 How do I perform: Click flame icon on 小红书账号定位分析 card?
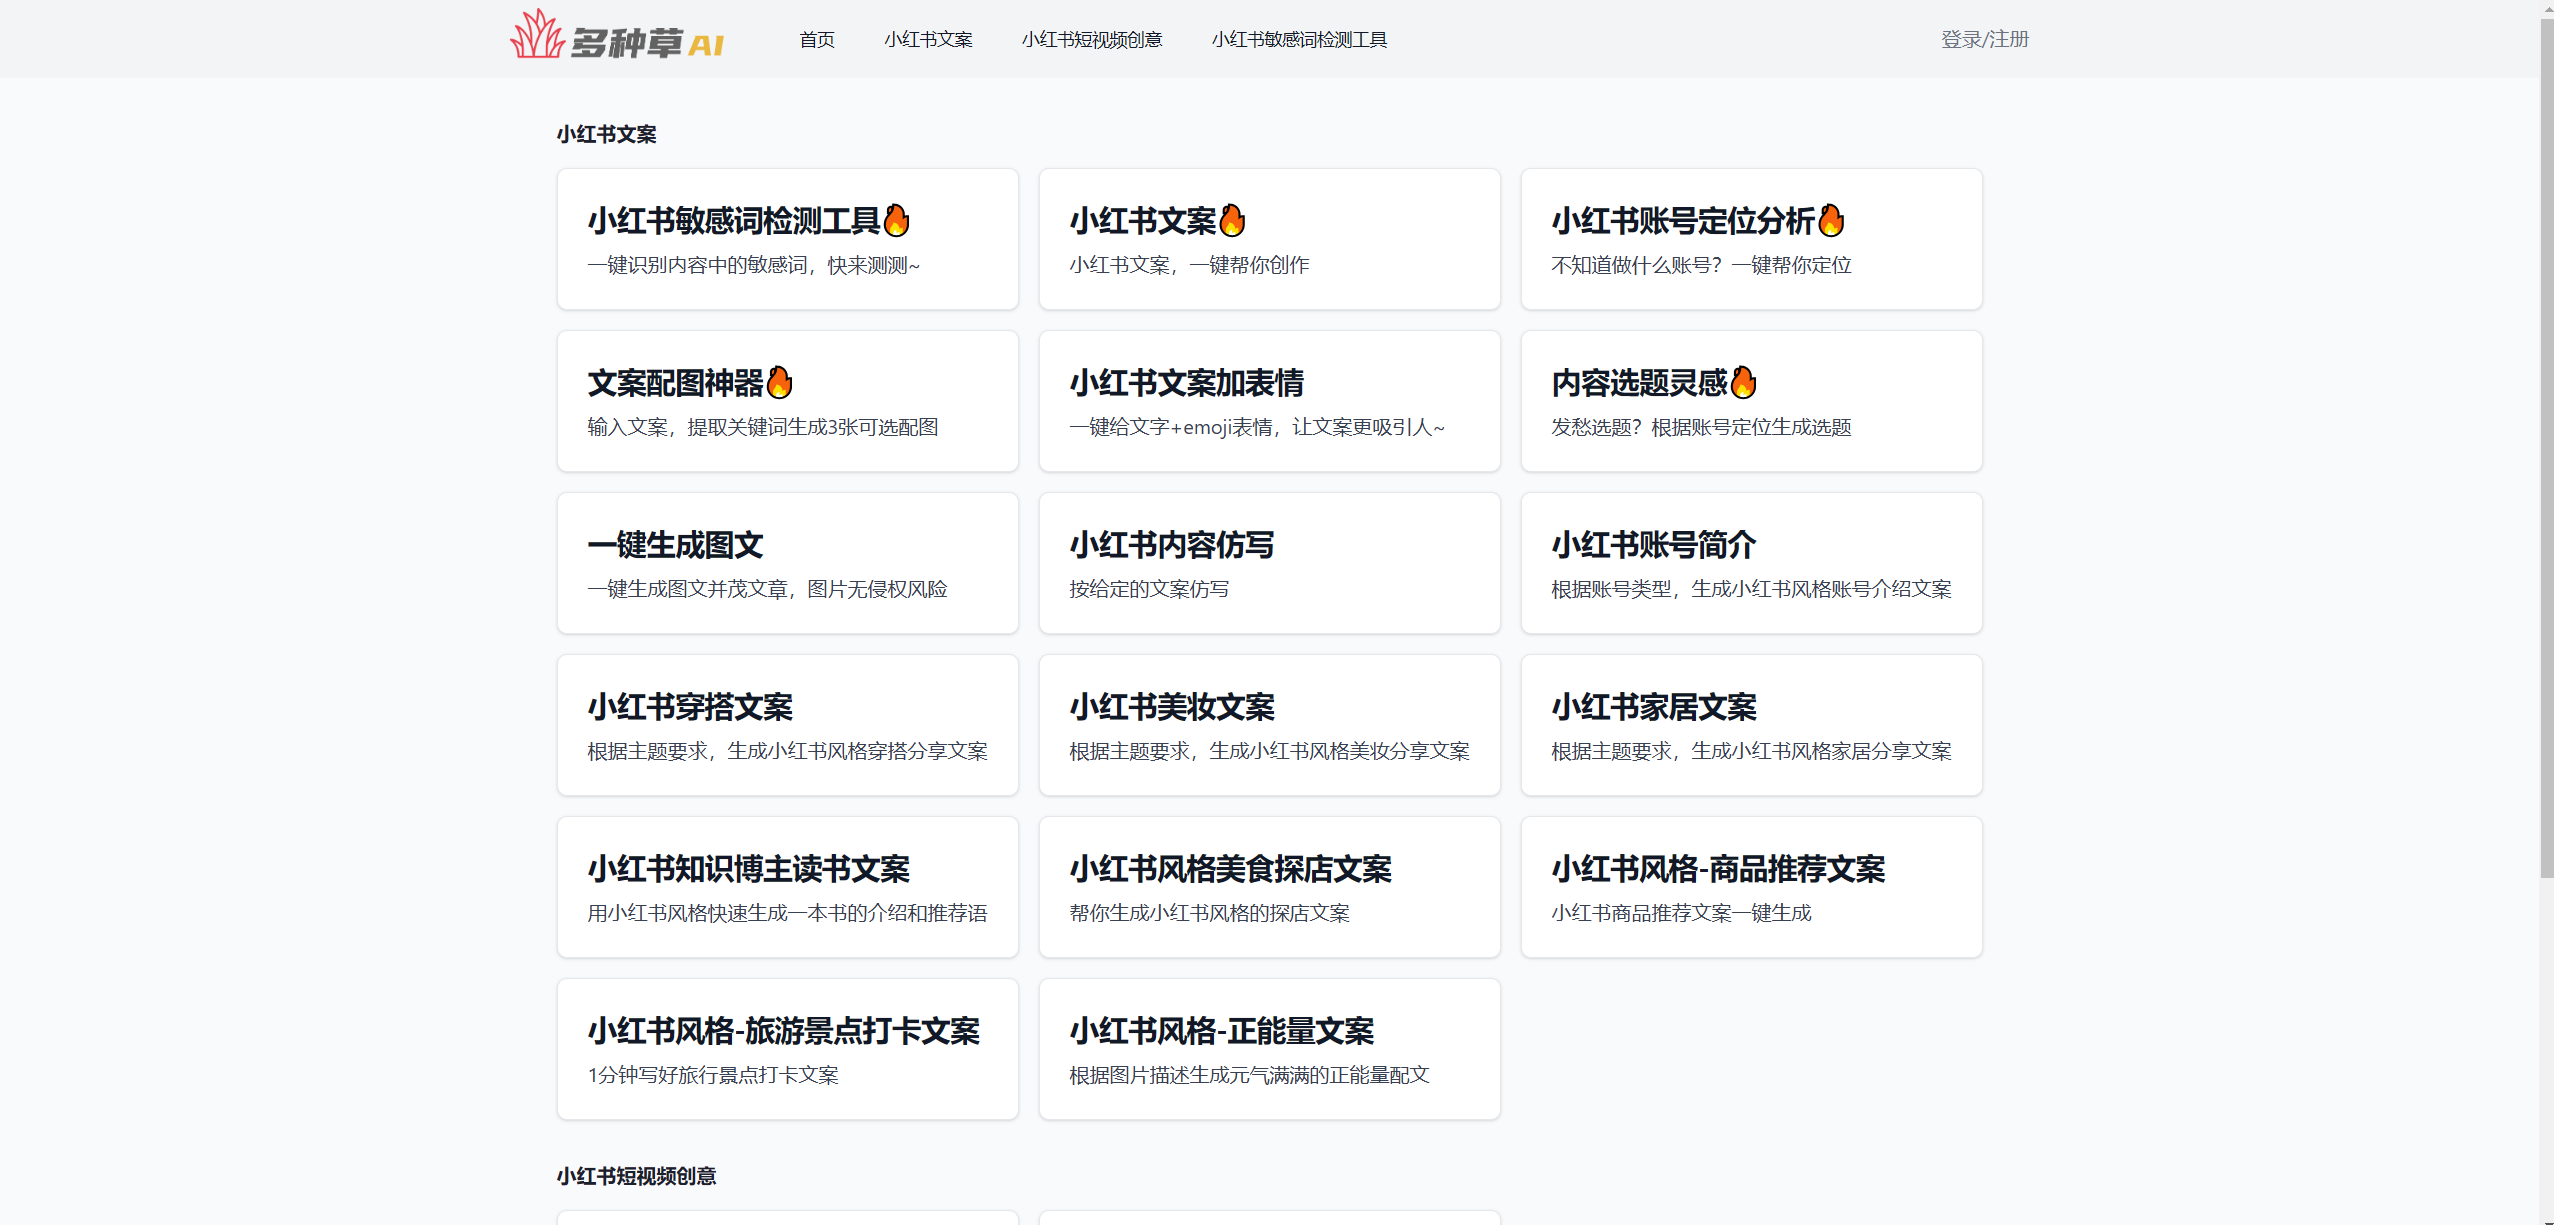coord(1831,220)
